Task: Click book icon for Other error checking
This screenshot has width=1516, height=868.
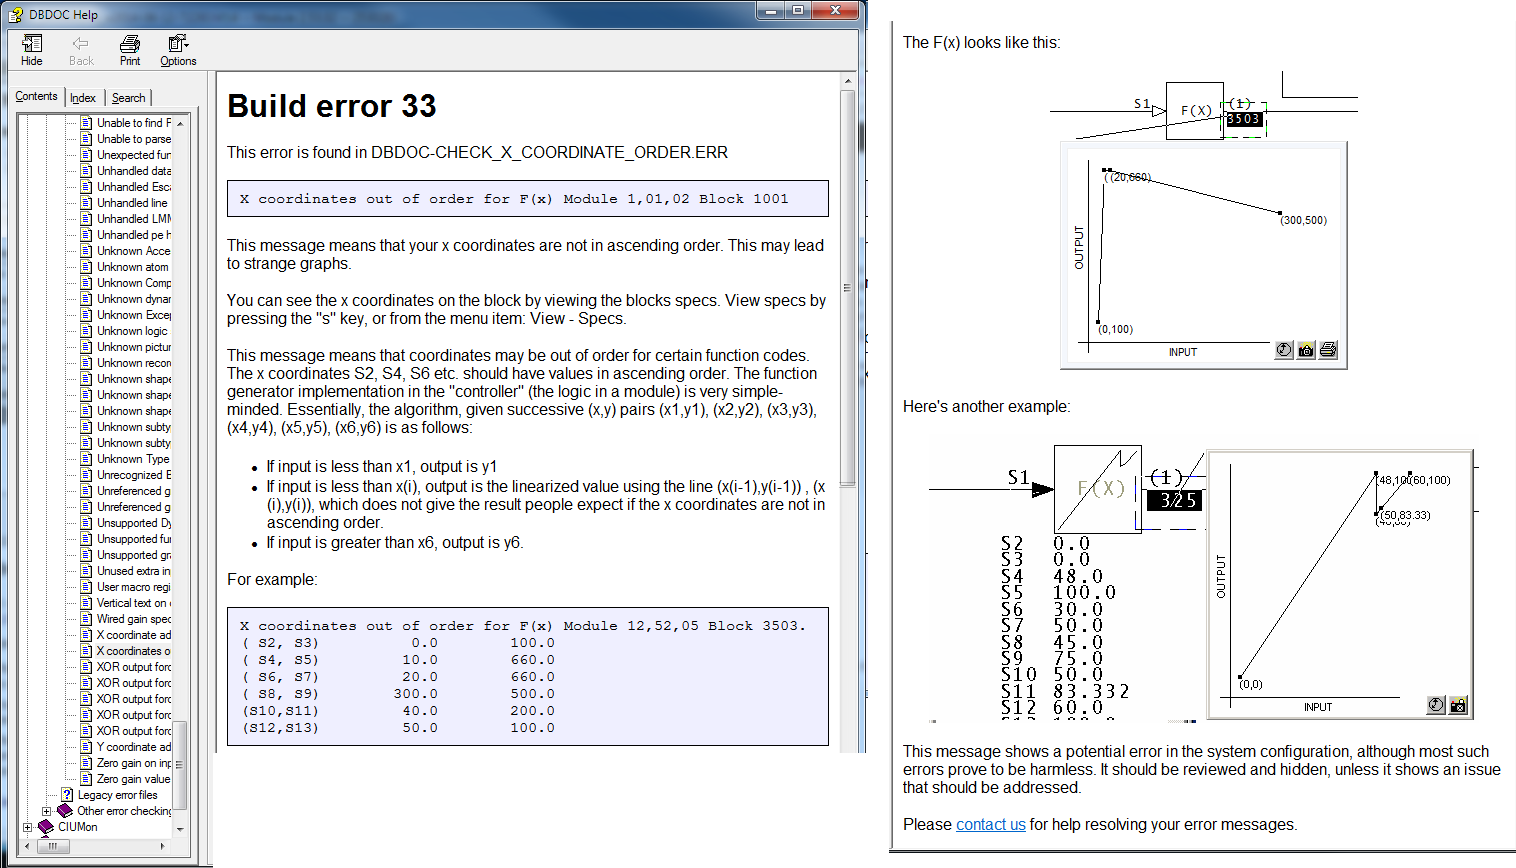Action: coord(65,811)
